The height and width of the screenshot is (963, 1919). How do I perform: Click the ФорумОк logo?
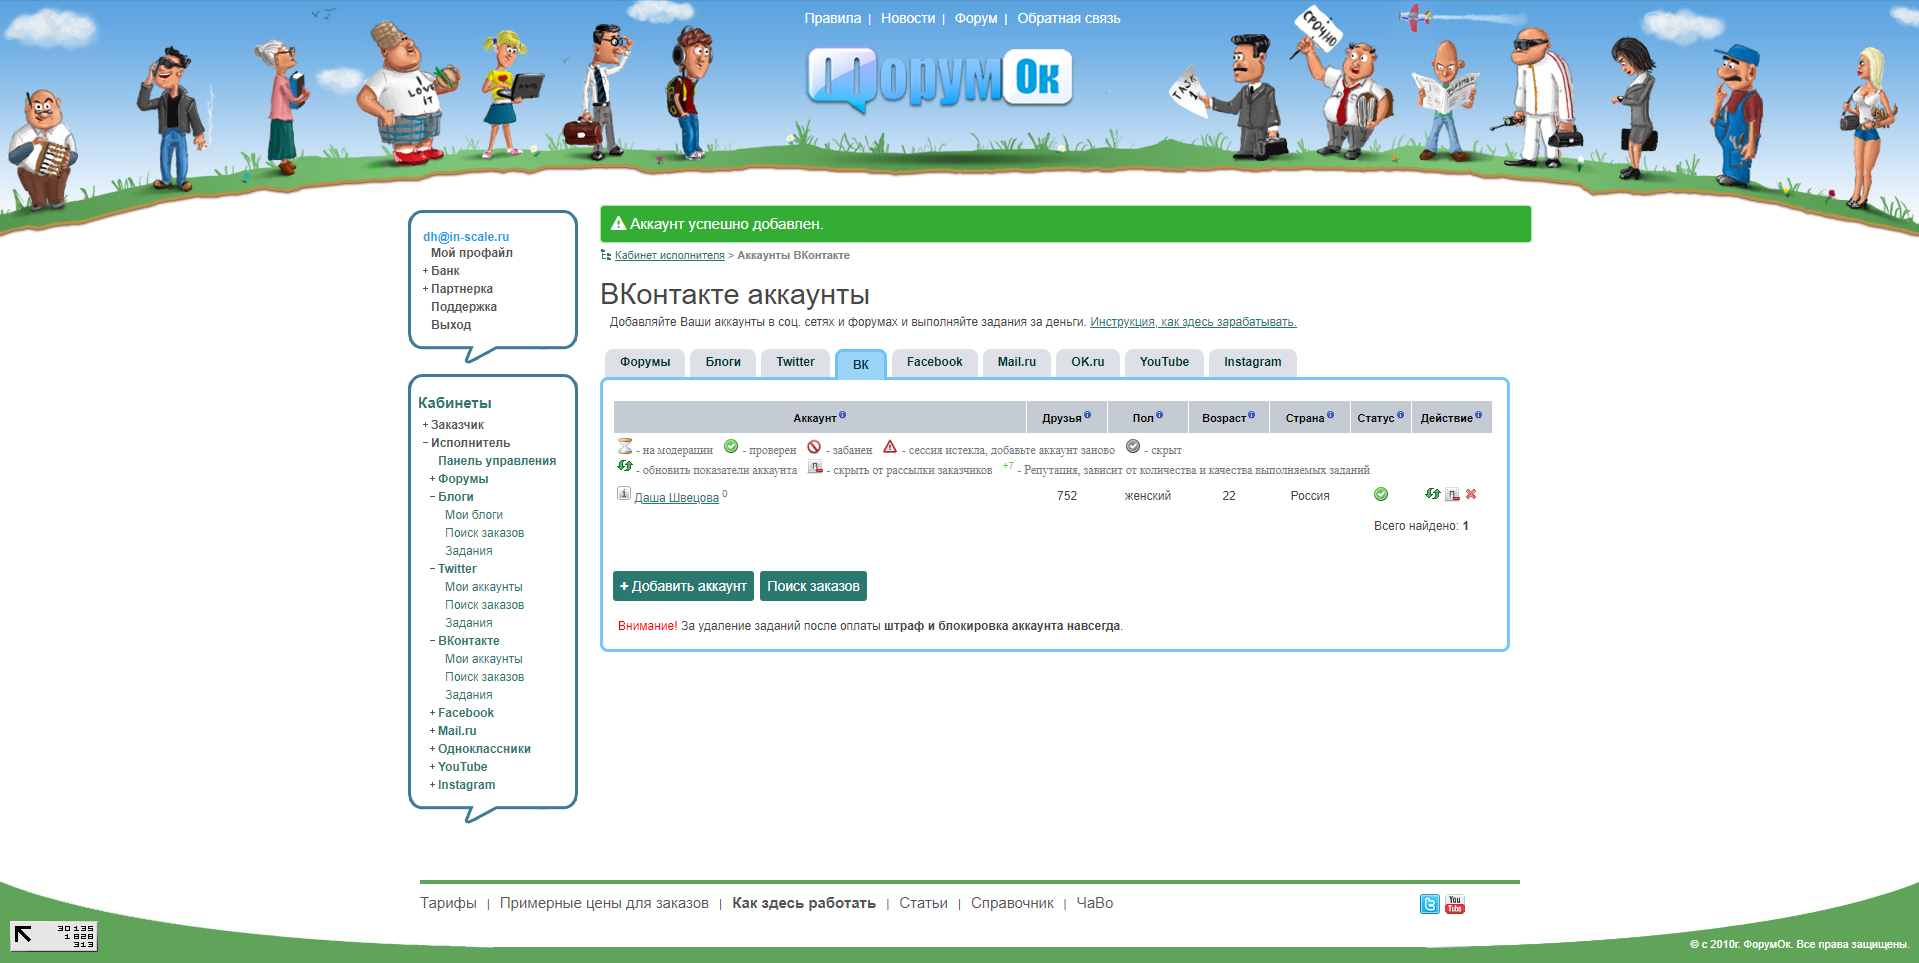940,79
